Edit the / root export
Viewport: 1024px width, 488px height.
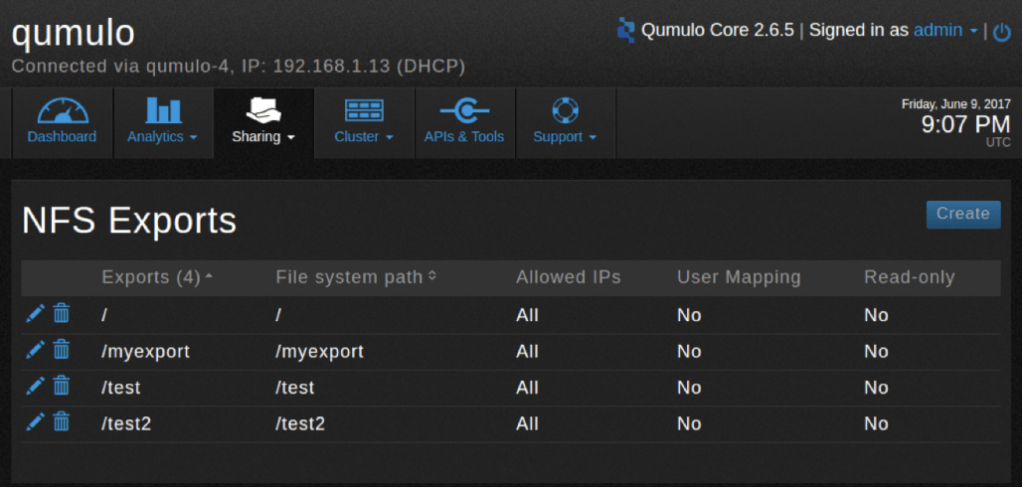[x=35, y=314]
